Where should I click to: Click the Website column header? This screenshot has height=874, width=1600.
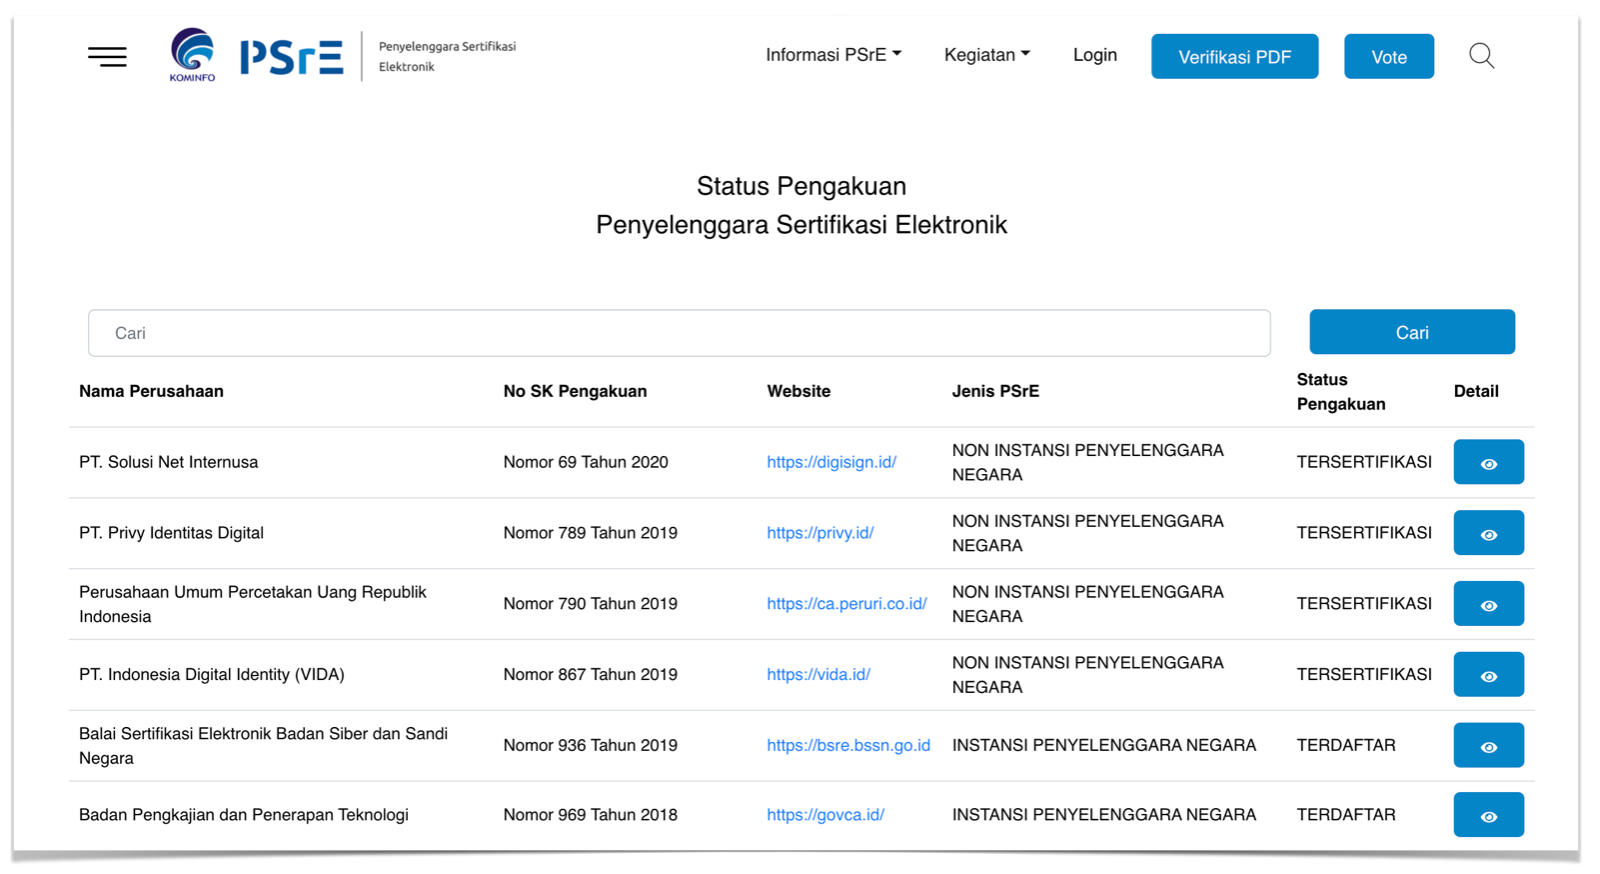(798, 391)
